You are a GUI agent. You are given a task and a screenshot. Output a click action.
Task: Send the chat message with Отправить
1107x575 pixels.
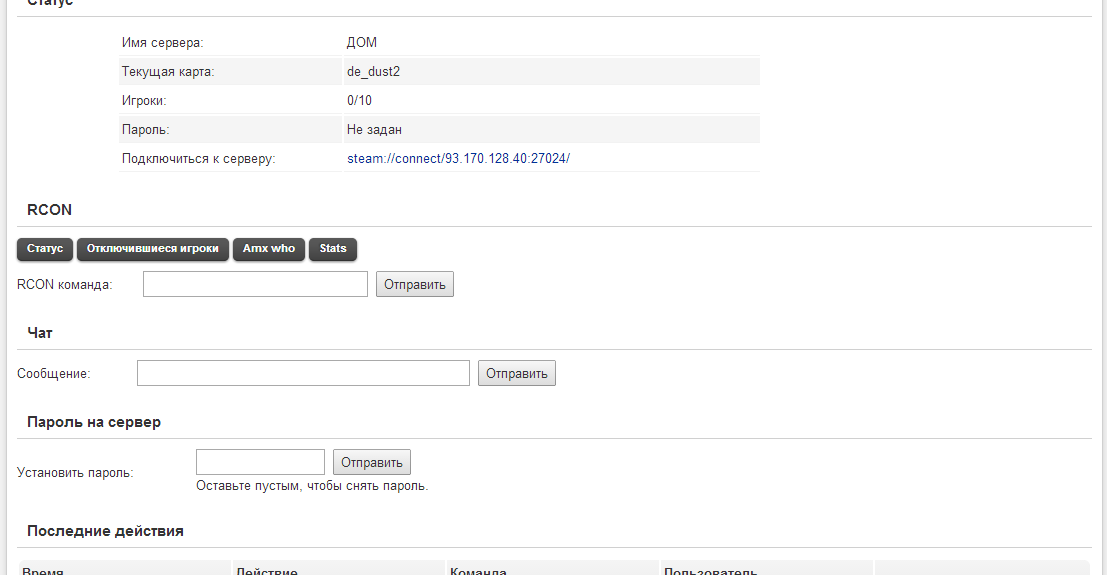516,373
